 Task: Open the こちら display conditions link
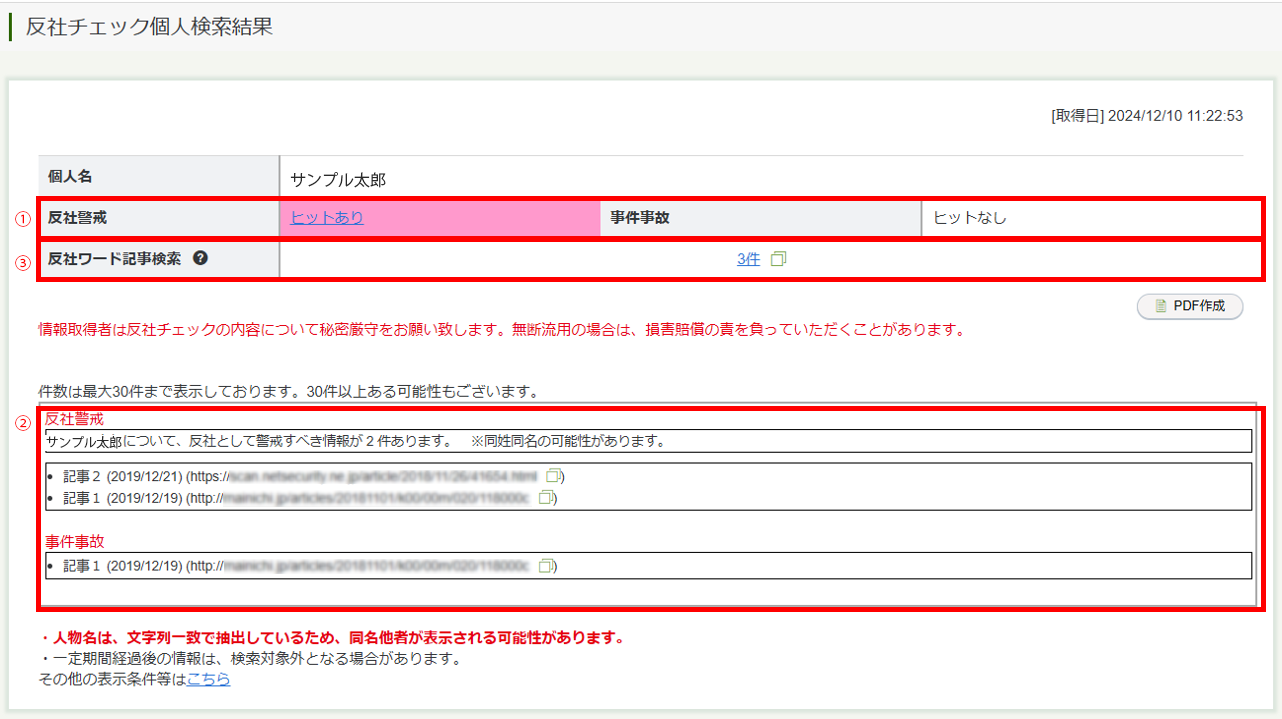(x=207, y=676)
